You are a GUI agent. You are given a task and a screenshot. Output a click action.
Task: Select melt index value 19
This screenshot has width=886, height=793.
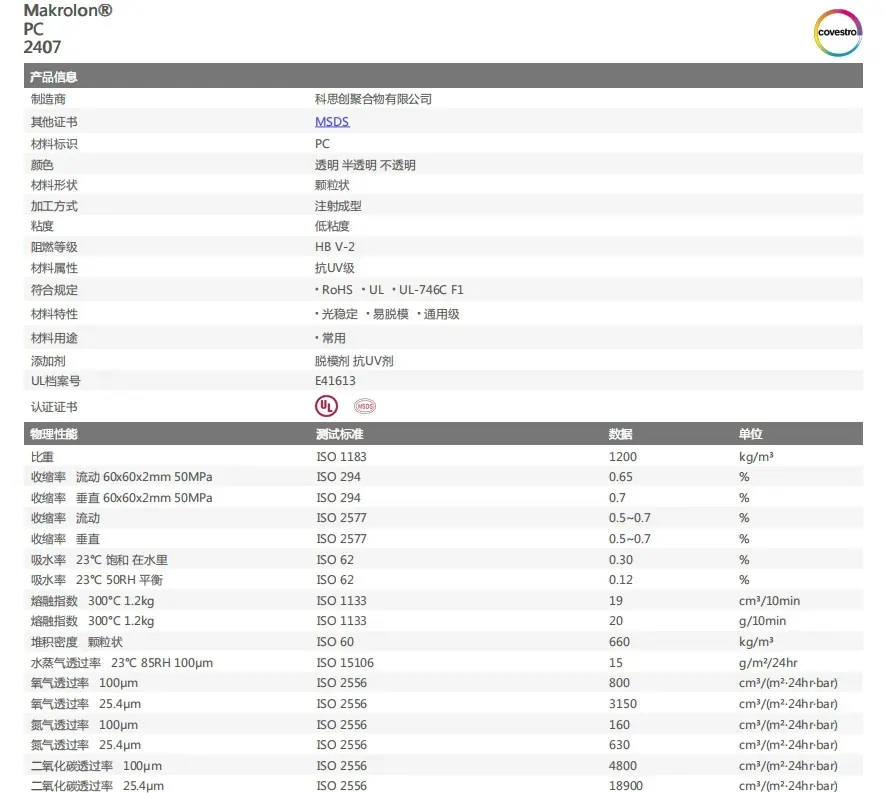point(615,601)
